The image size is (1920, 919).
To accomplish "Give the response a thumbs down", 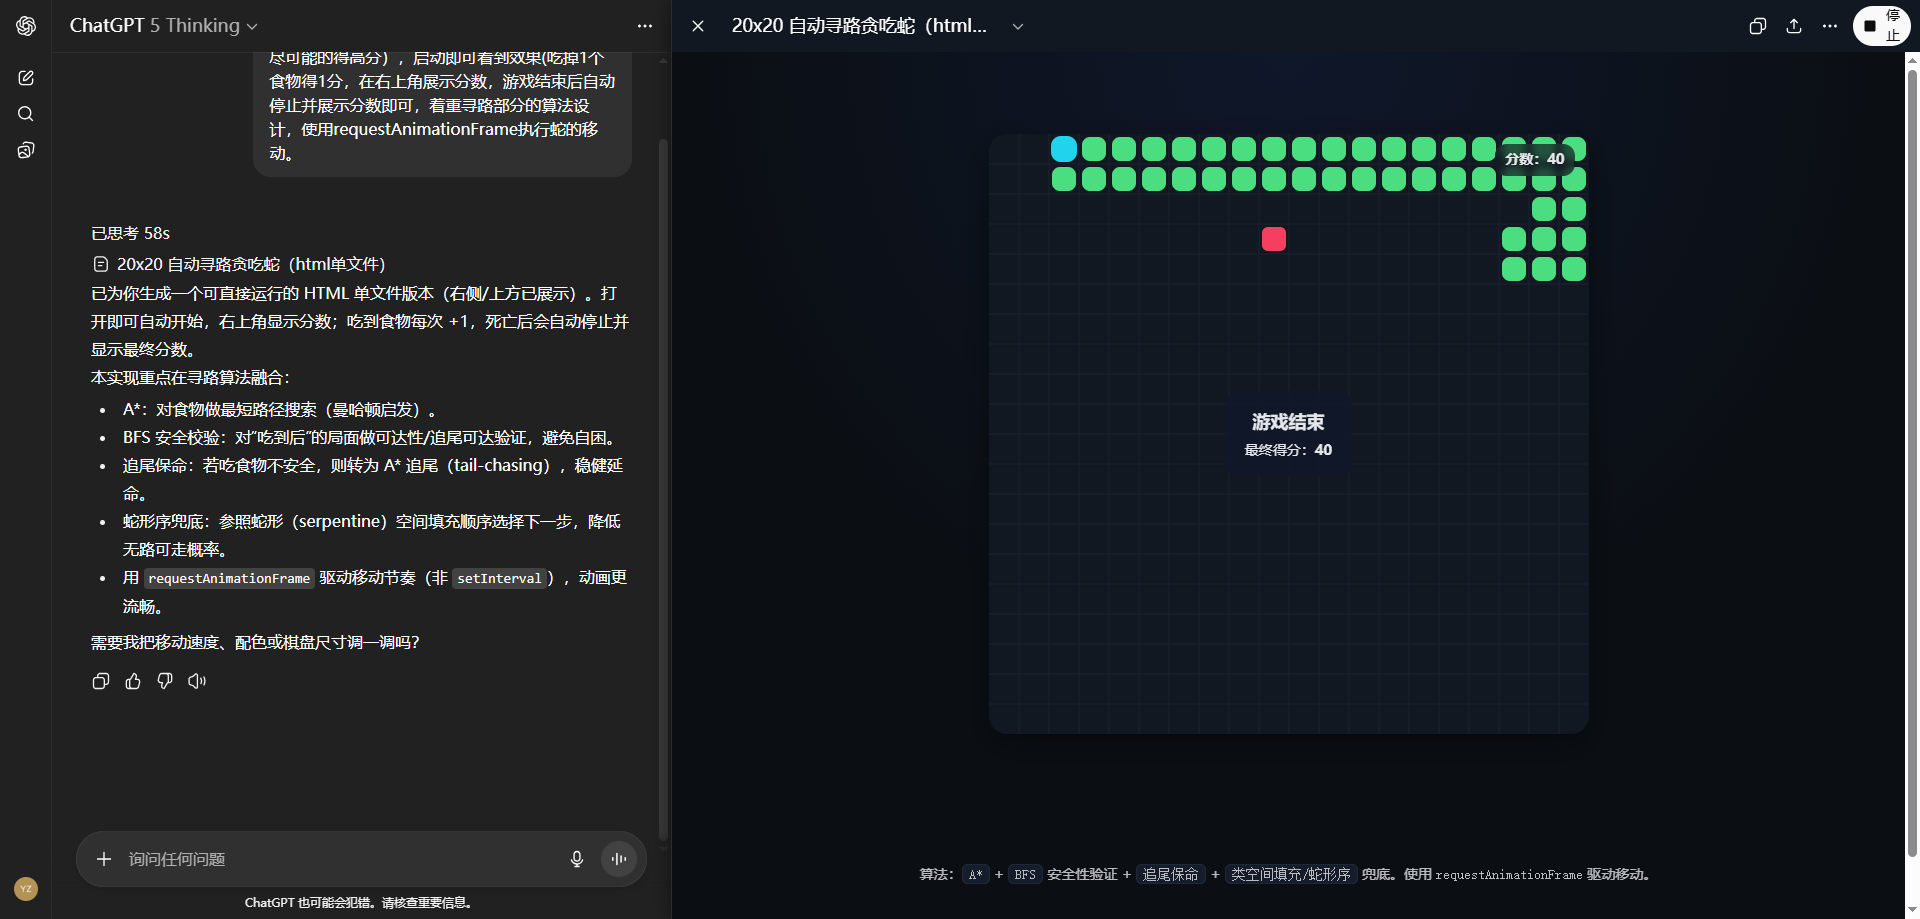I will tap(165, 681).
